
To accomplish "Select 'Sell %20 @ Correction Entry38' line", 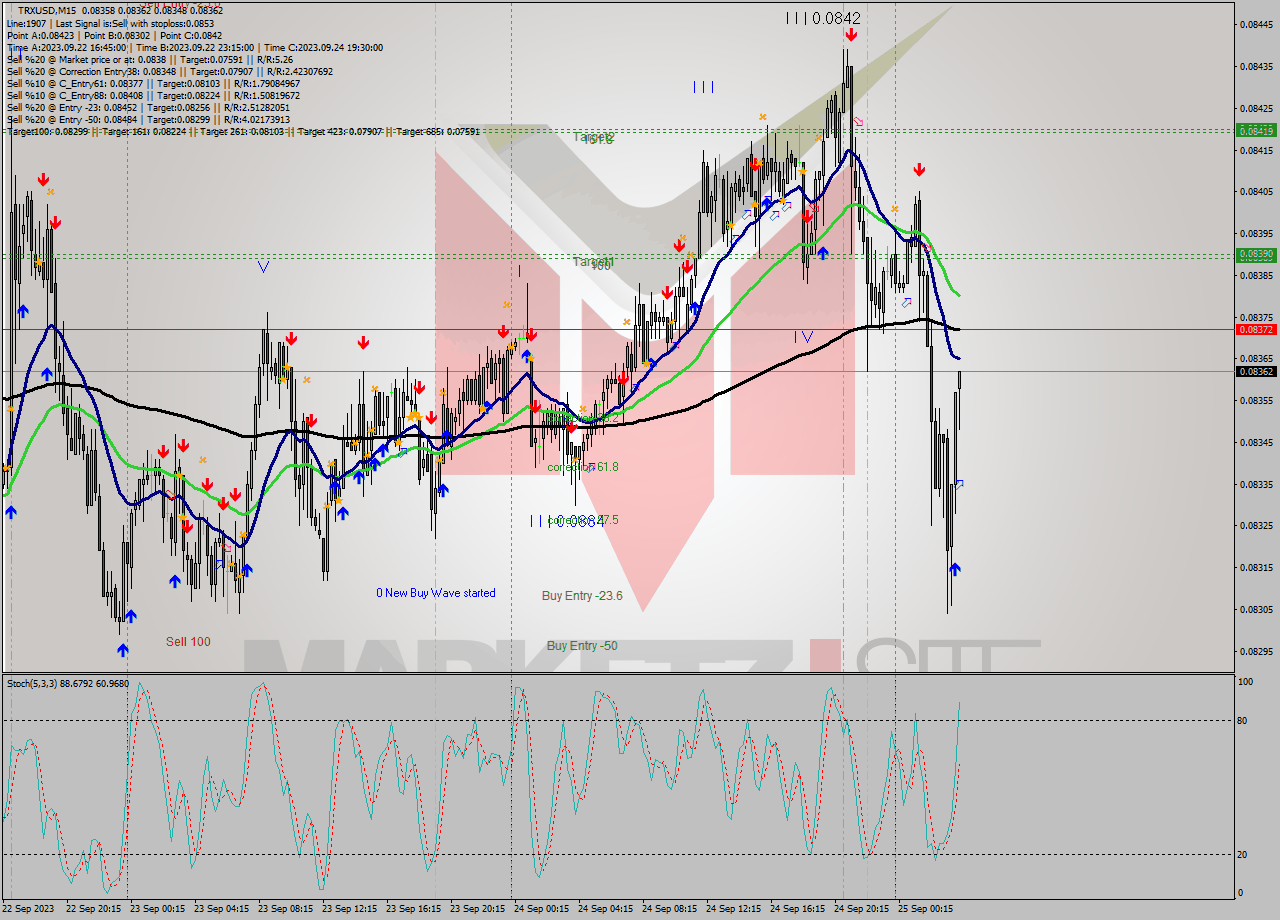I will [170, 71].
